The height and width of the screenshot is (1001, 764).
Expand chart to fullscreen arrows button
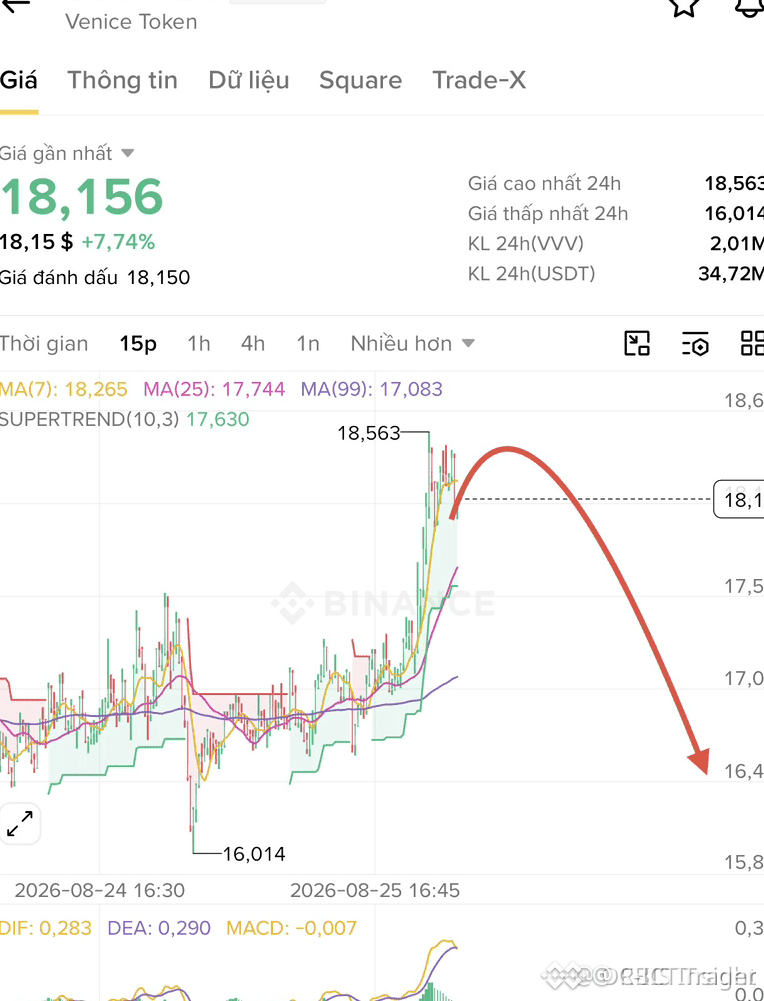pyautogui.click(x=20, y=824)
